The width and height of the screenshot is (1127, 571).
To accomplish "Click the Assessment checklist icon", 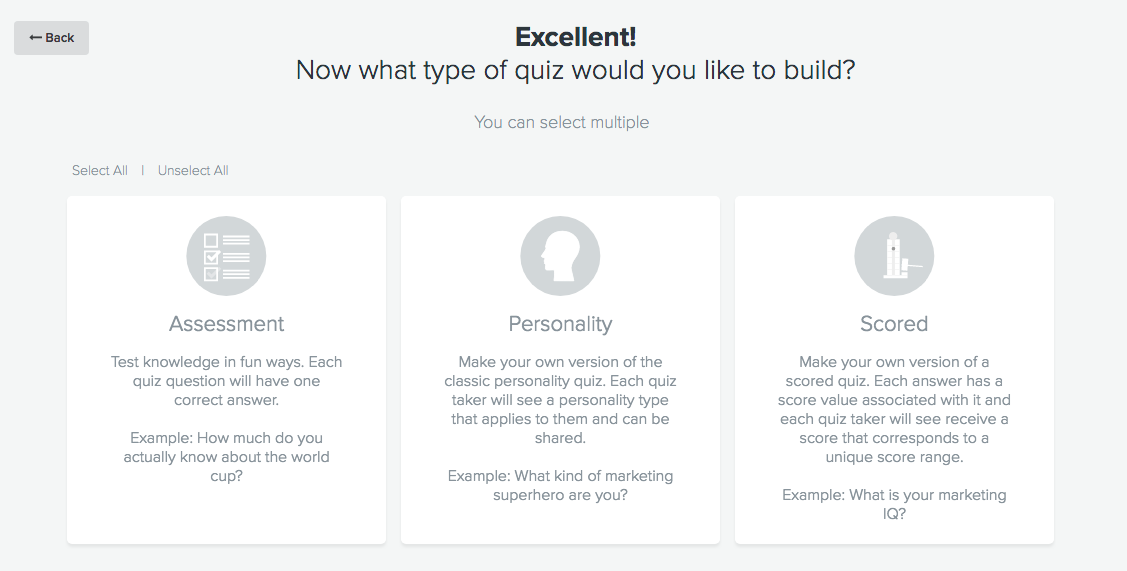I will point(226,256).
